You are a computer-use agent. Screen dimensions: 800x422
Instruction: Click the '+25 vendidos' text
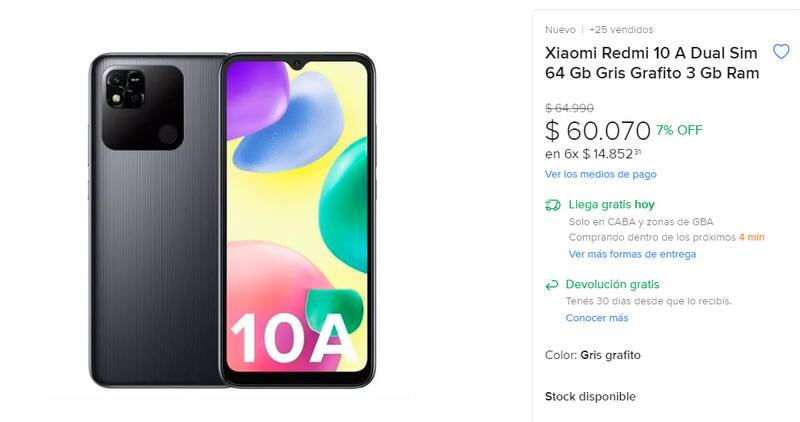(x=621, y=29)
